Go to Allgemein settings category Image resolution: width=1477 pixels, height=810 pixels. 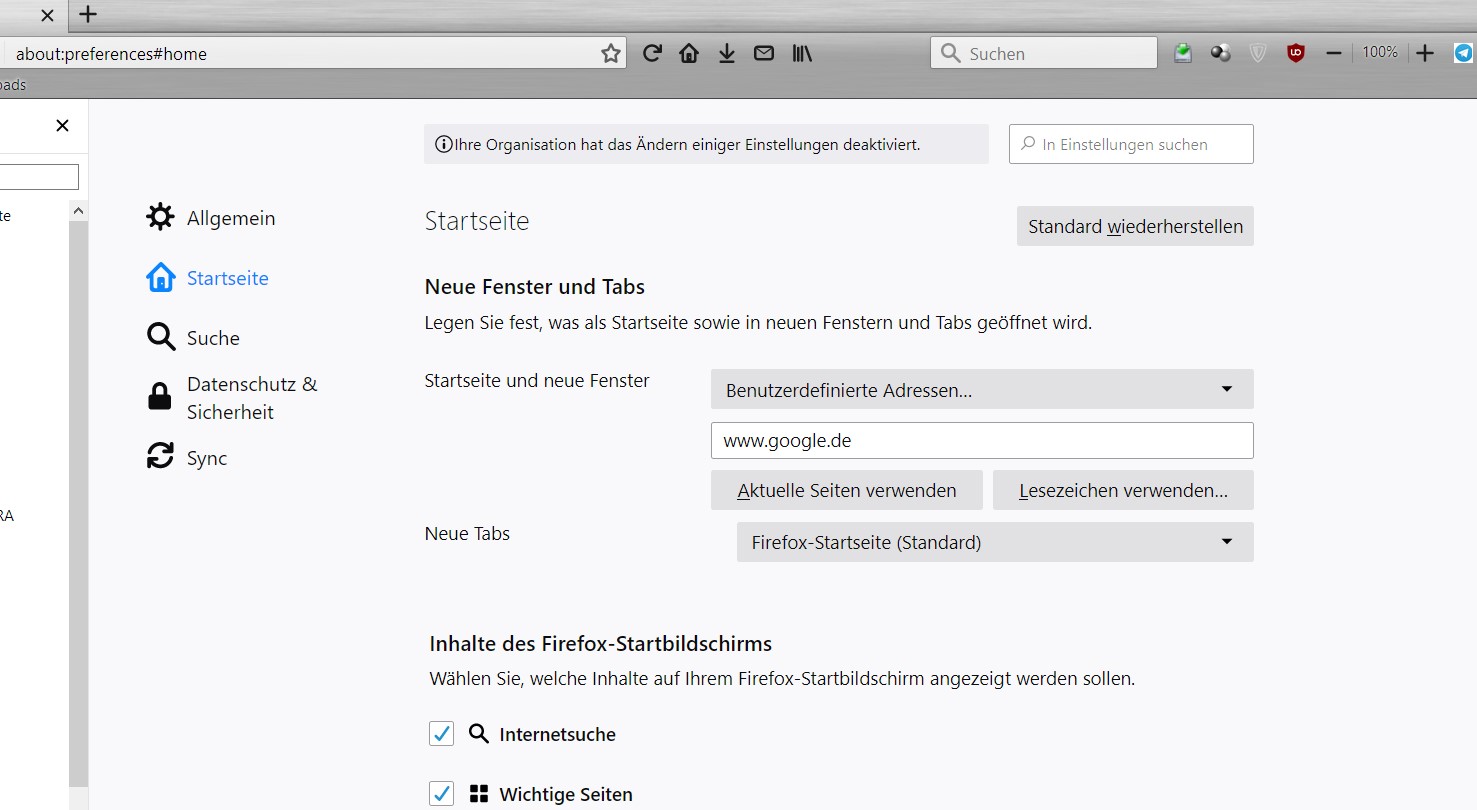(x=230, y=218)
